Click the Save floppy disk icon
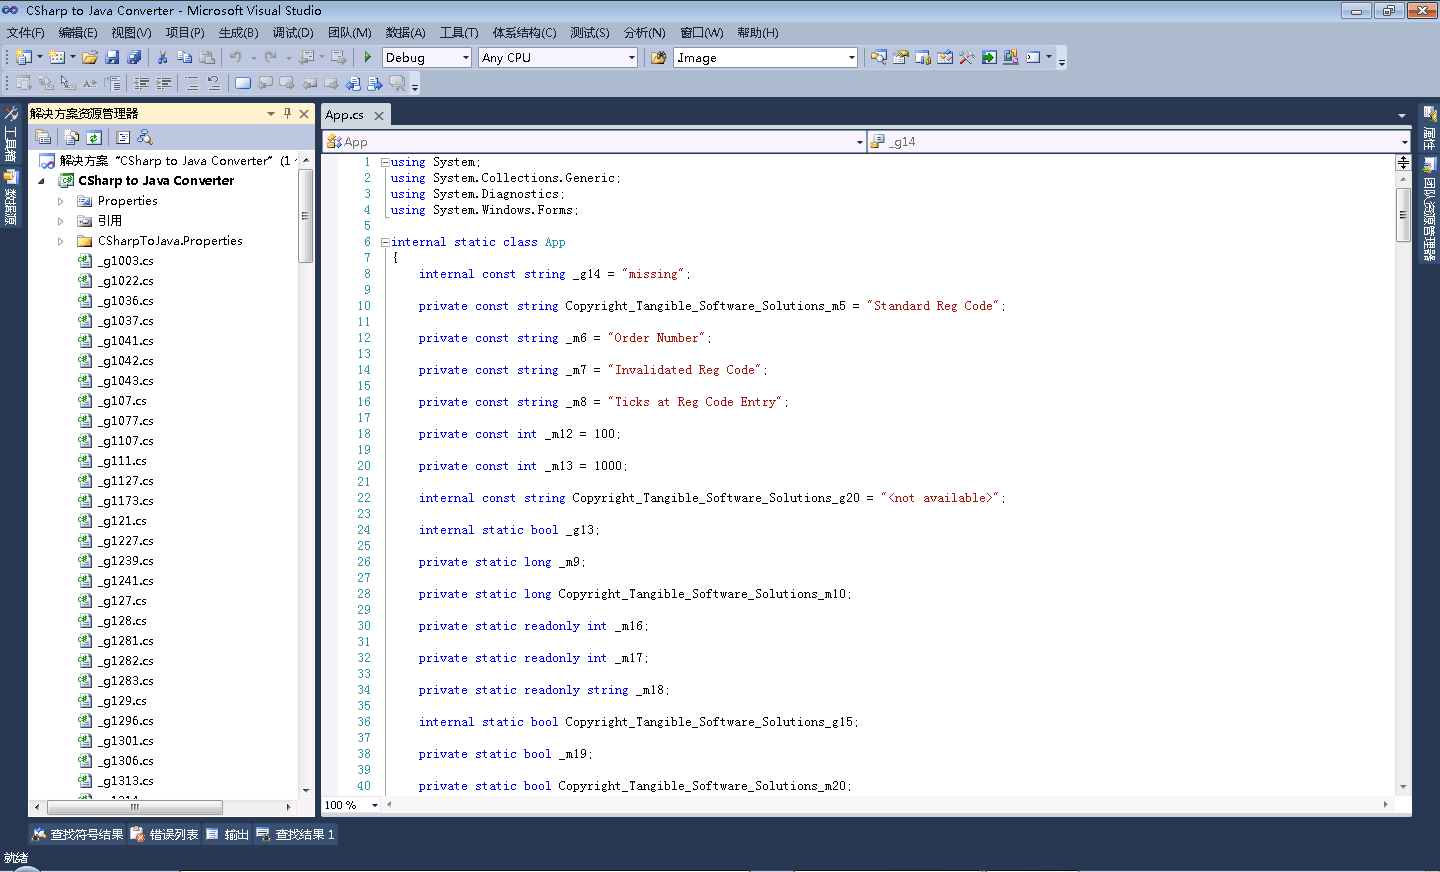Viewport: 1440px width, 872px height. [x=112, y=57]
